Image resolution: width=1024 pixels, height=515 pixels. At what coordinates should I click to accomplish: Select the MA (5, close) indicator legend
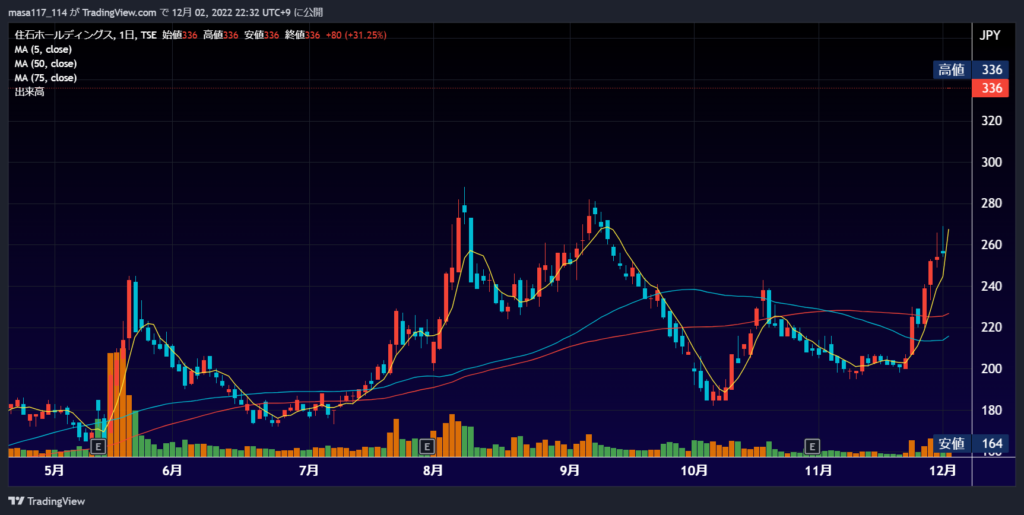coord(43,50)
